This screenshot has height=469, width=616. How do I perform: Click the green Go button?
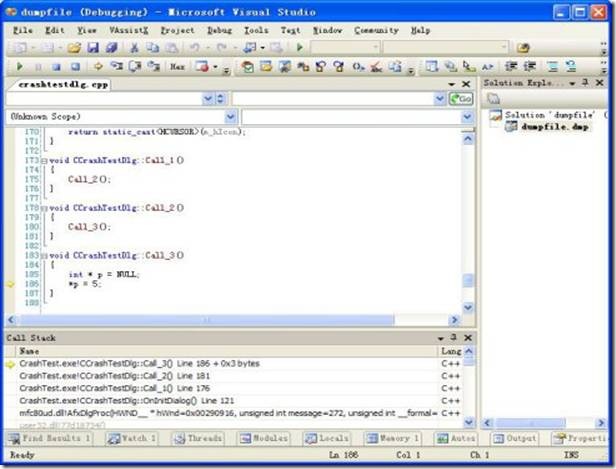[461, 99]
